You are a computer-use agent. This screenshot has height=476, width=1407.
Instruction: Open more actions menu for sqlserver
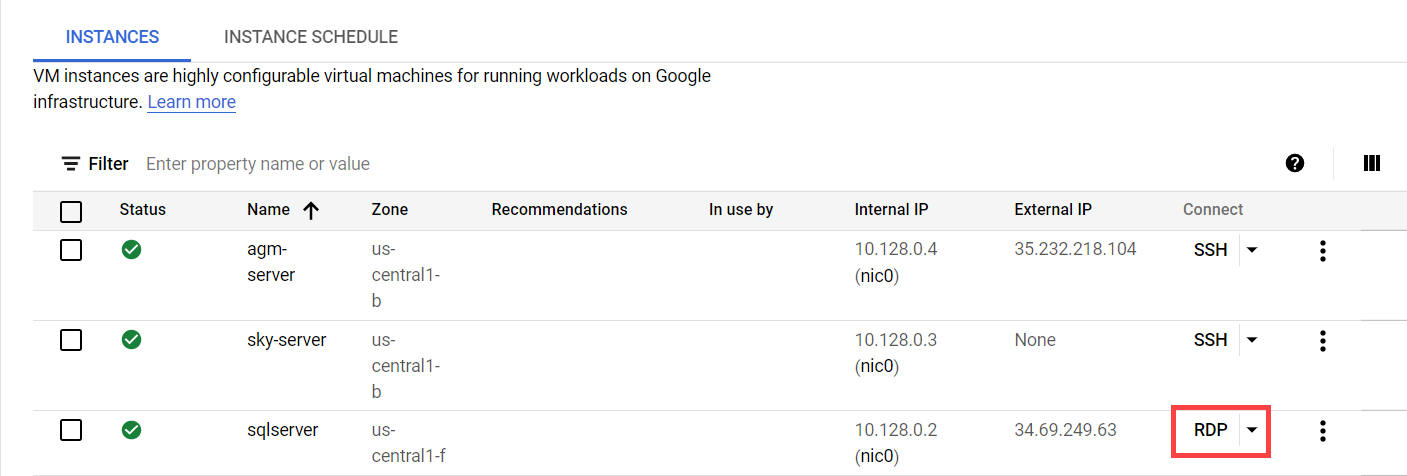pos(1322,431)
